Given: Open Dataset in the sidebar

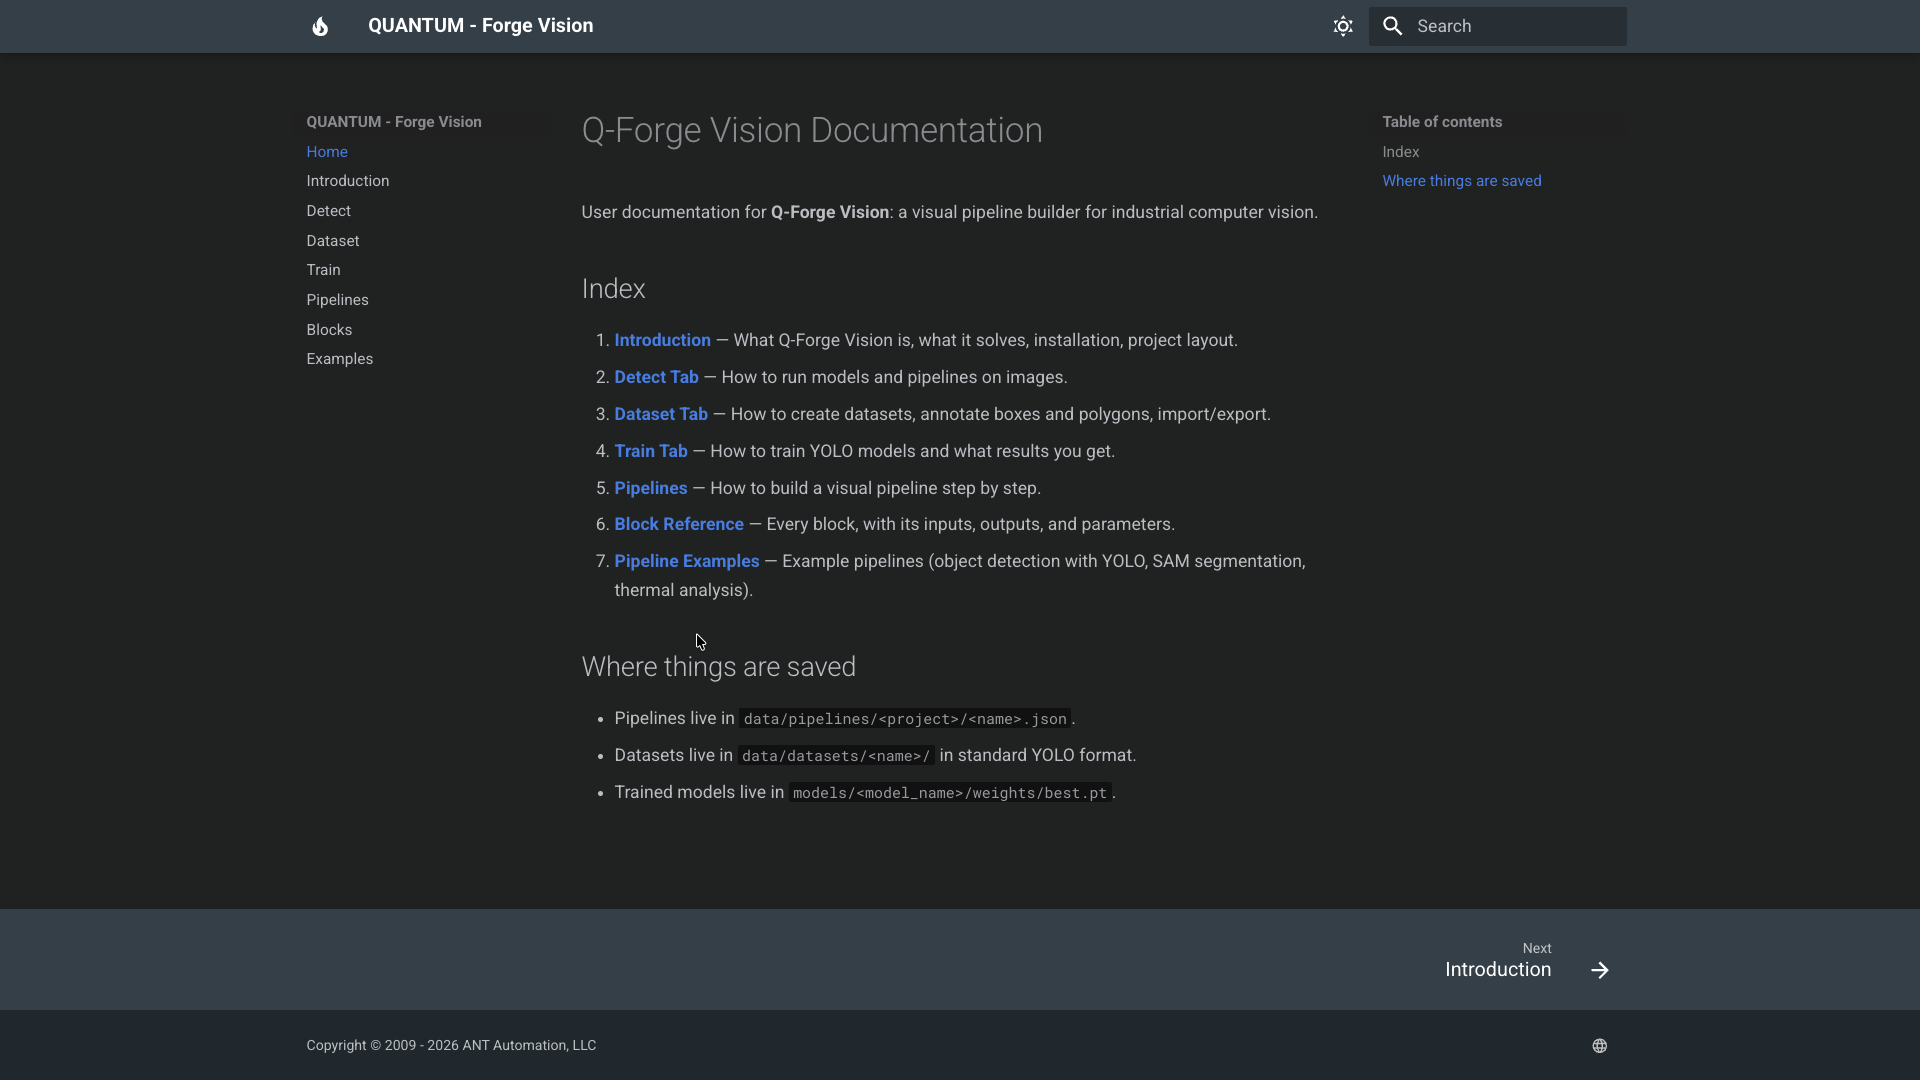Looking at the screenshot, I should pyautogui.click(x=333, y=241).
